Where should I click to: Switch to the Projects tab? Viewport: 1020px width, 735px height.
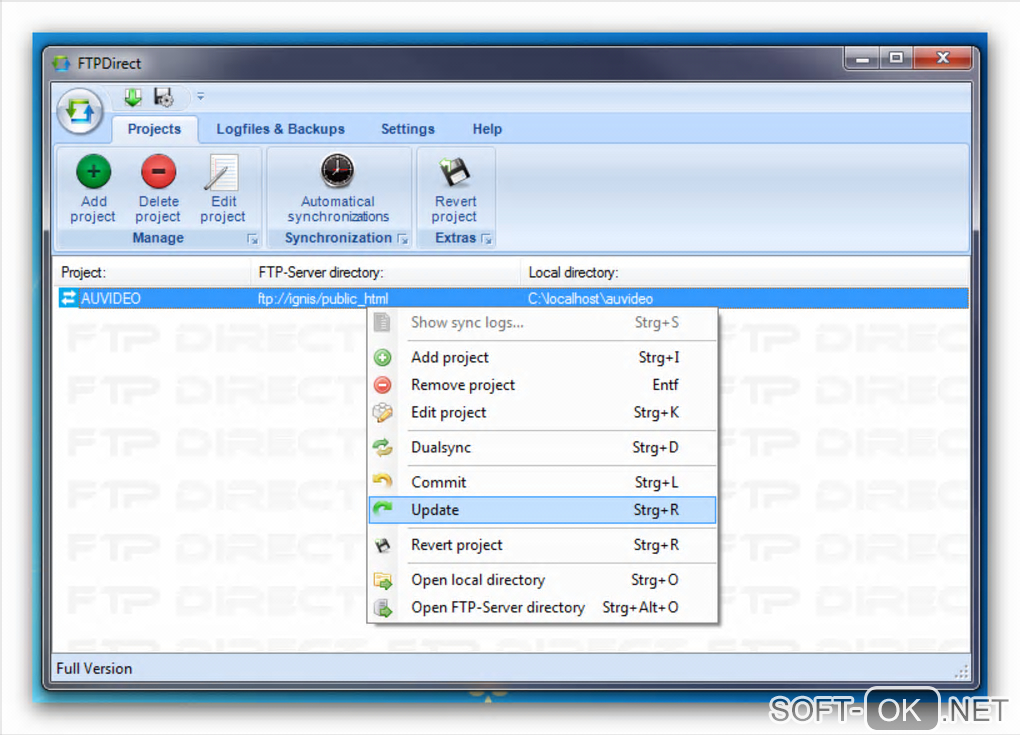pyautogui.click(x=154, y=129)
